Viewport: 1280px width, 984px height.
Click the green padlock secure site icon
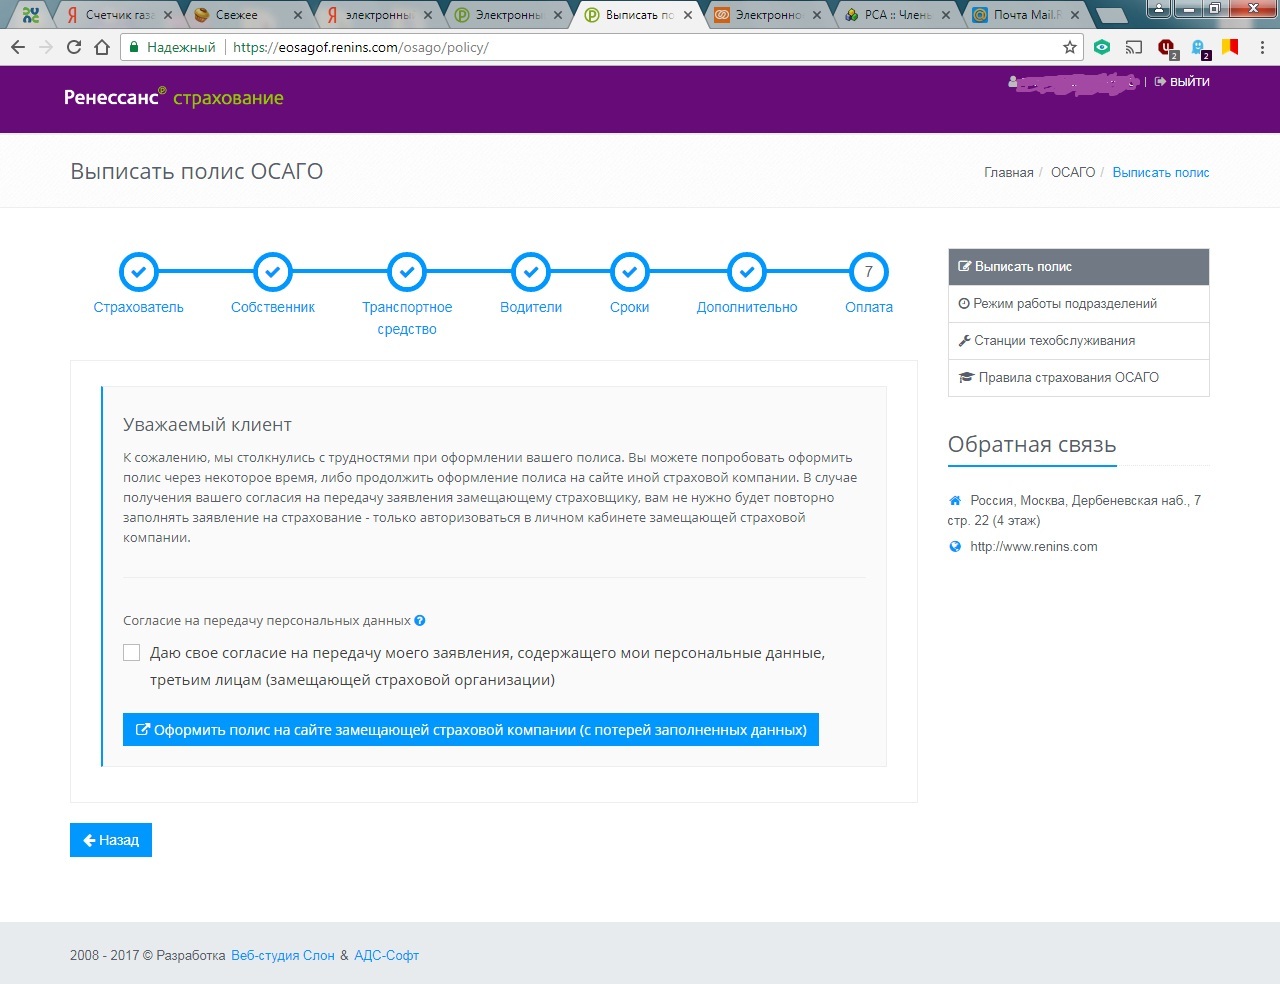pos(133,47)
